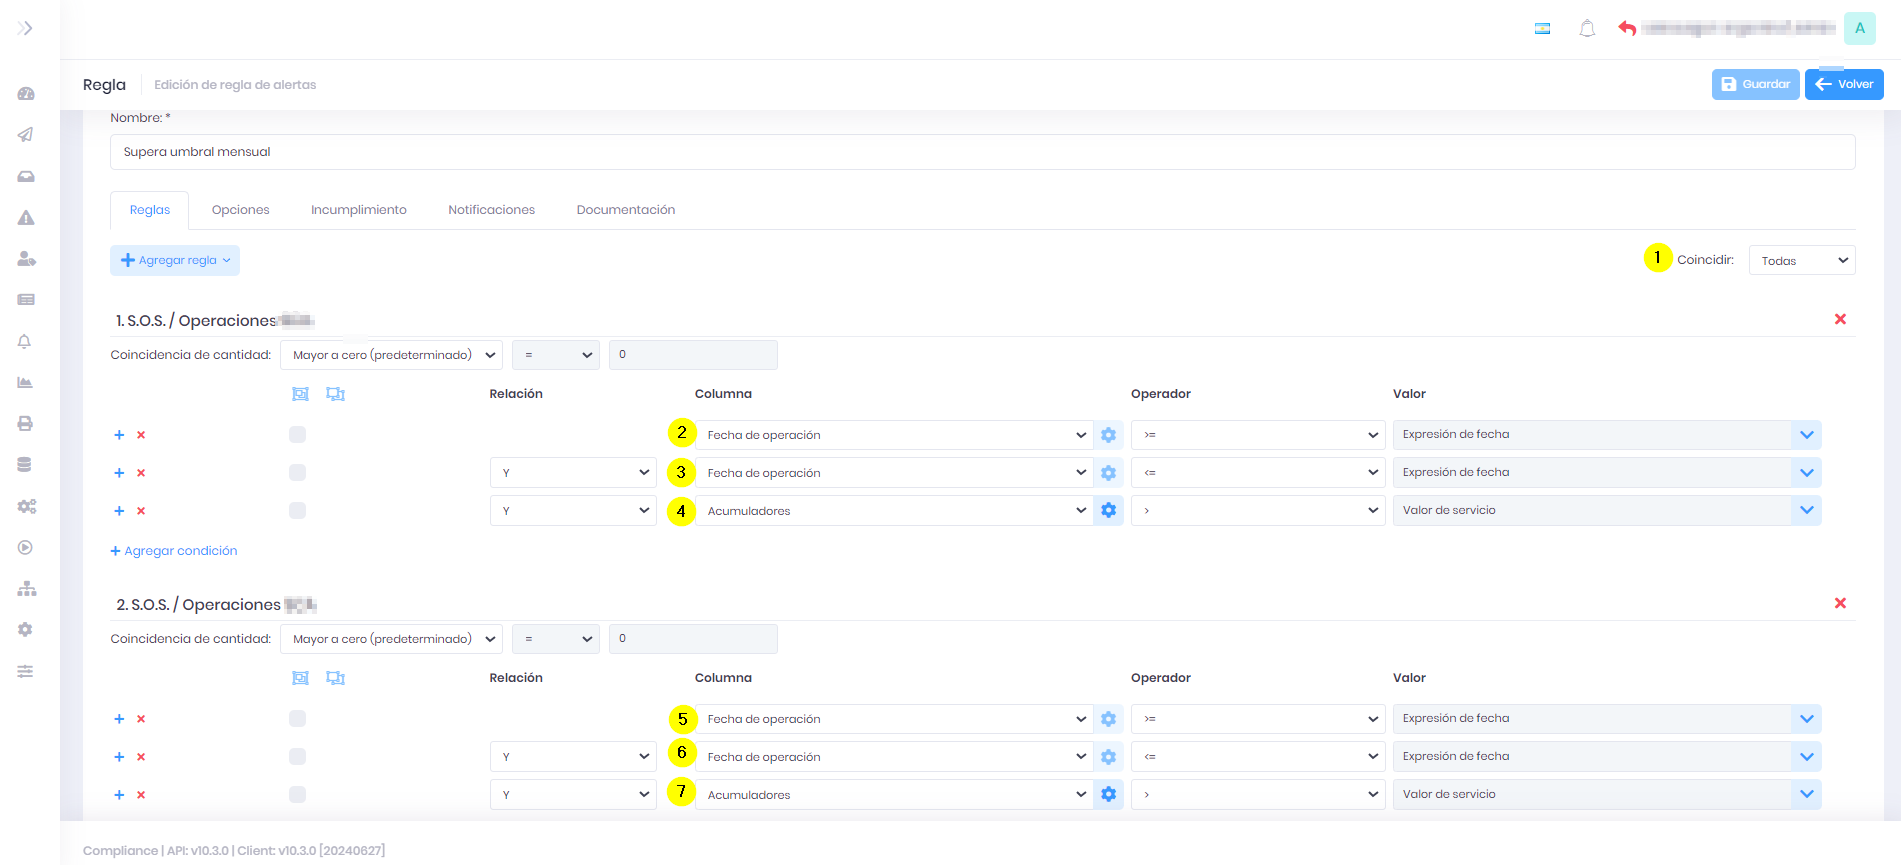Click the group conditions icon in rule 1
The height and width of the screenshot is (865, 1901).
(300, 394)
